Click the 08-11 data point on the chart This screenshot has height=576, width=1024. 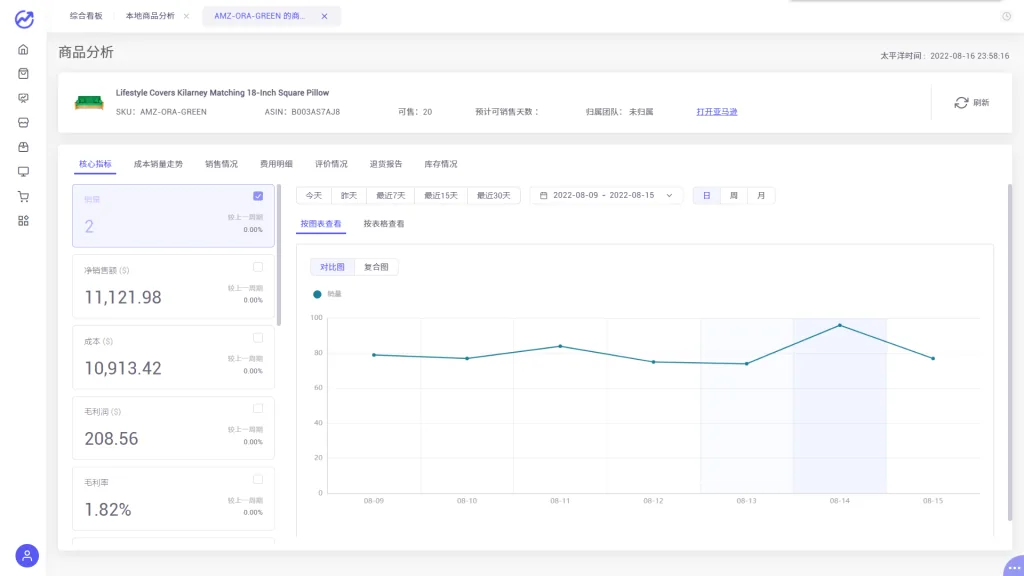pyautogui.click(x=560, y=346)
